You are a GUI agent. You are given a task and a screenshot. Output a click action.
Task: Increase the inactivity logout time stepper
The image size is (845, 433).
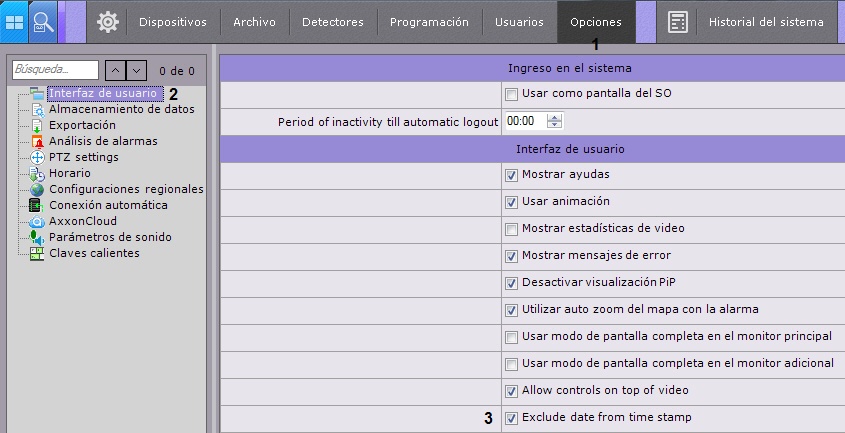pos(555,117)
